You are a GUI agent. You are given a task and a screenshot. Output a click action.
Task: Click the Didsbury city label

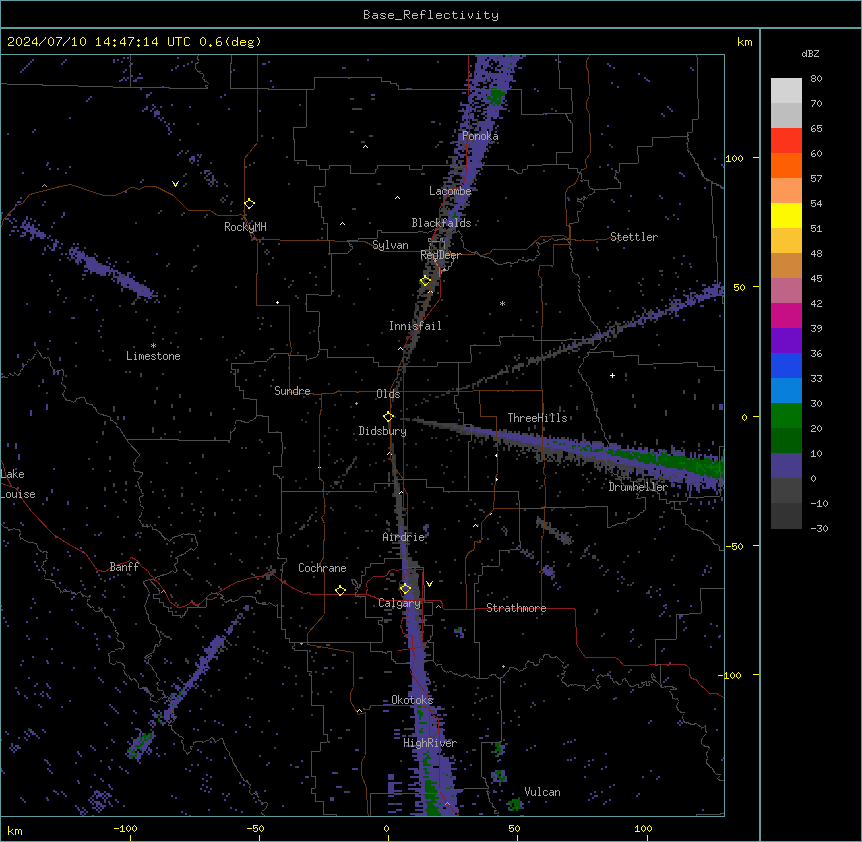[383, 431]
